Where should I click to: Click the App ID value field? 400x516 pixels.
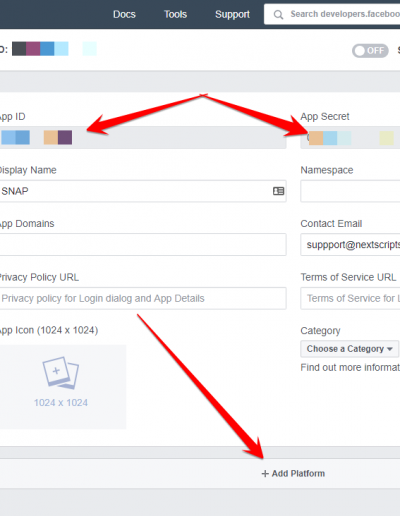pos(143,137)
